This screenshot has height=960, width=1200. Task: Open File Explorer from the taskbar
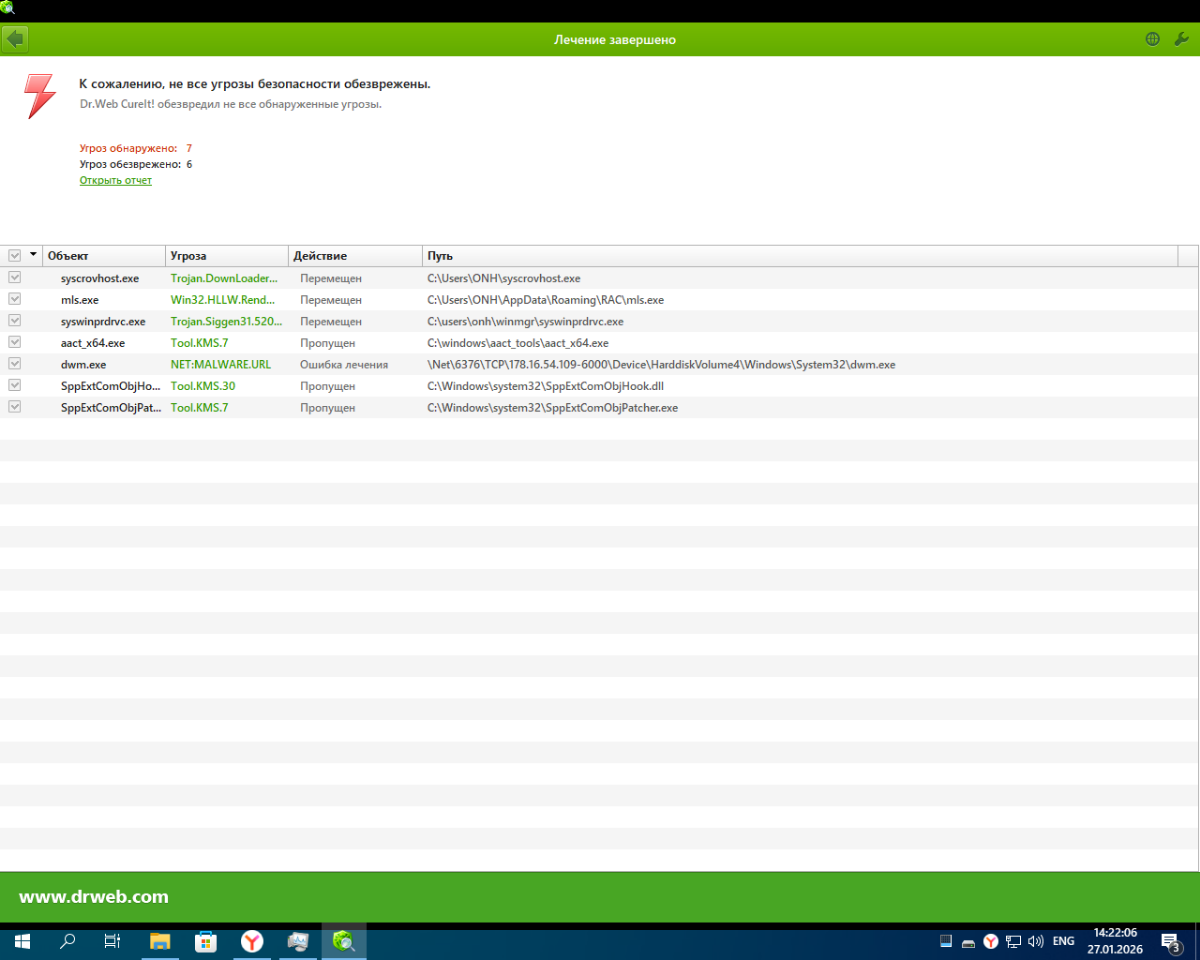(x=160, y=941)
